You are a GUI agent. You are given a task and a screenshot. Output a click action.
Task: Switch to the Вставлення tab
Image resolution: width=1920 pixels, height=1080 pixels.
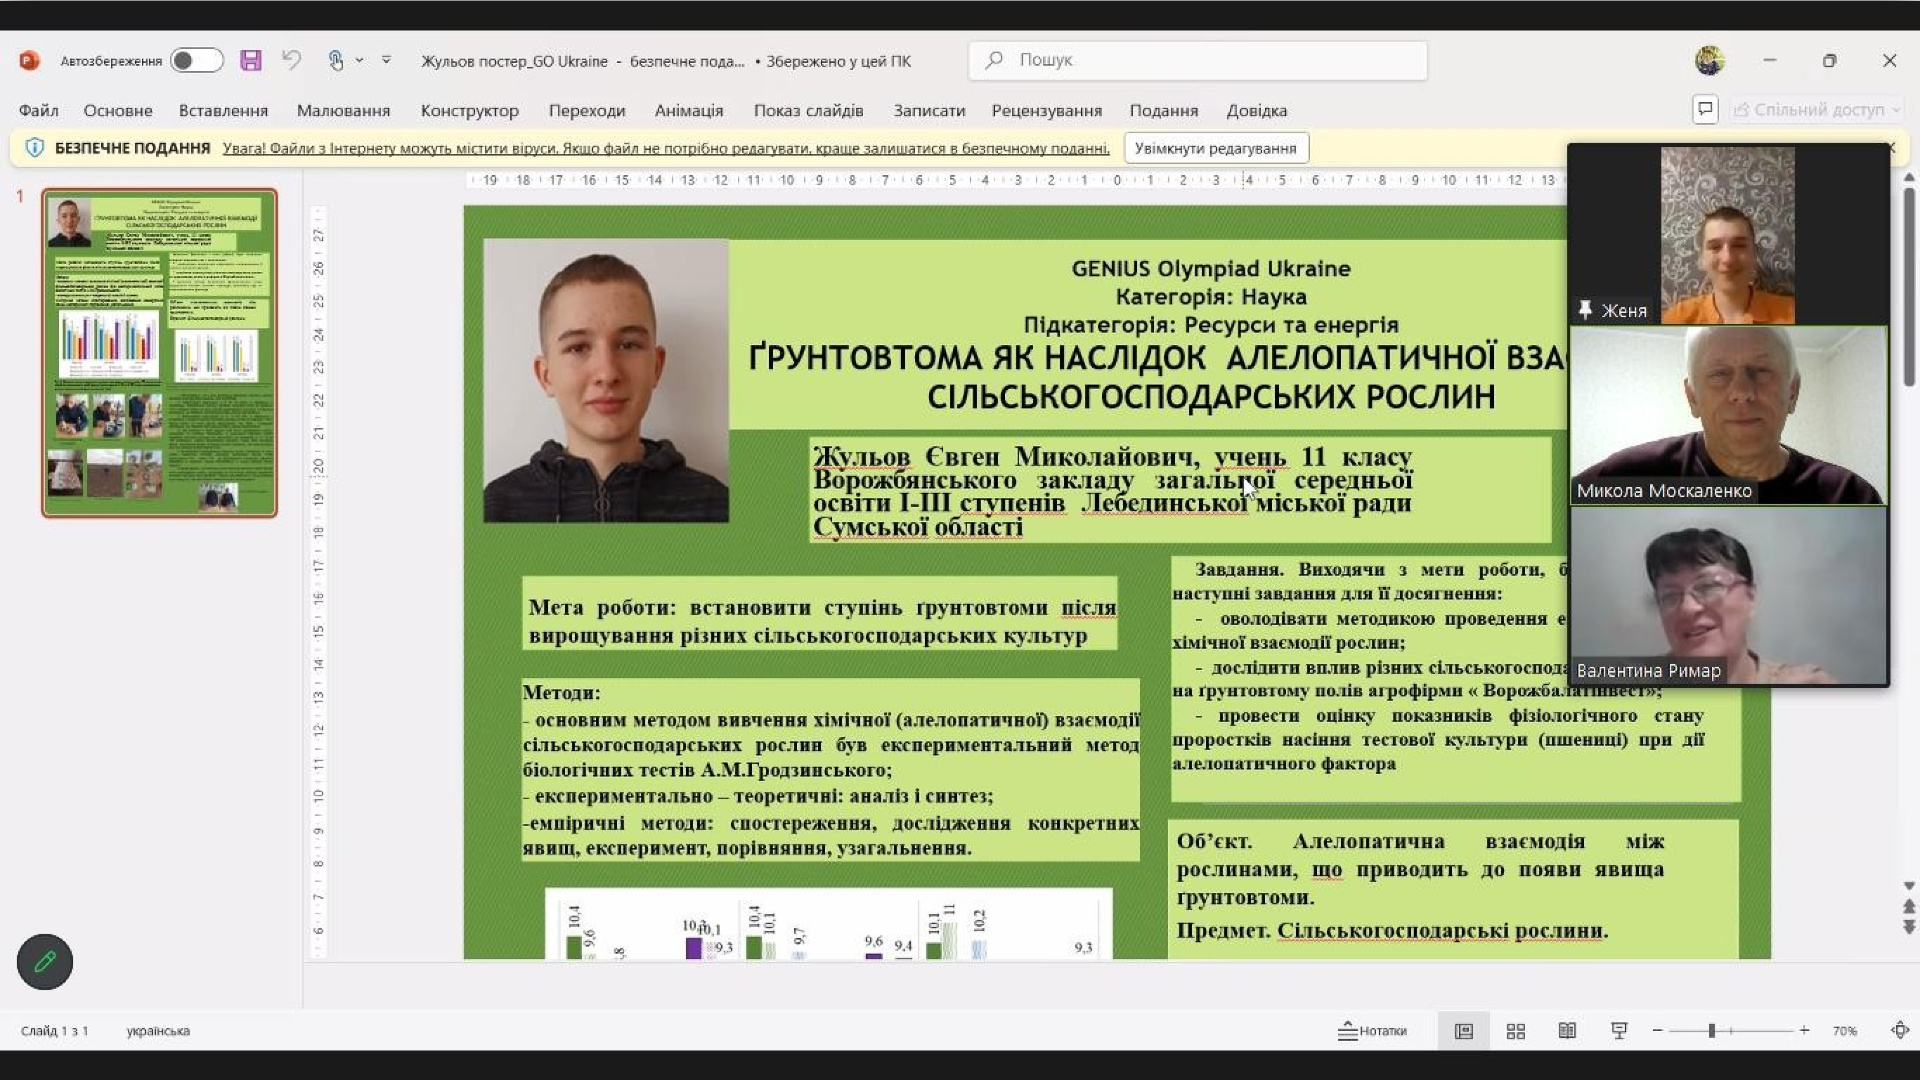[223, 110]
